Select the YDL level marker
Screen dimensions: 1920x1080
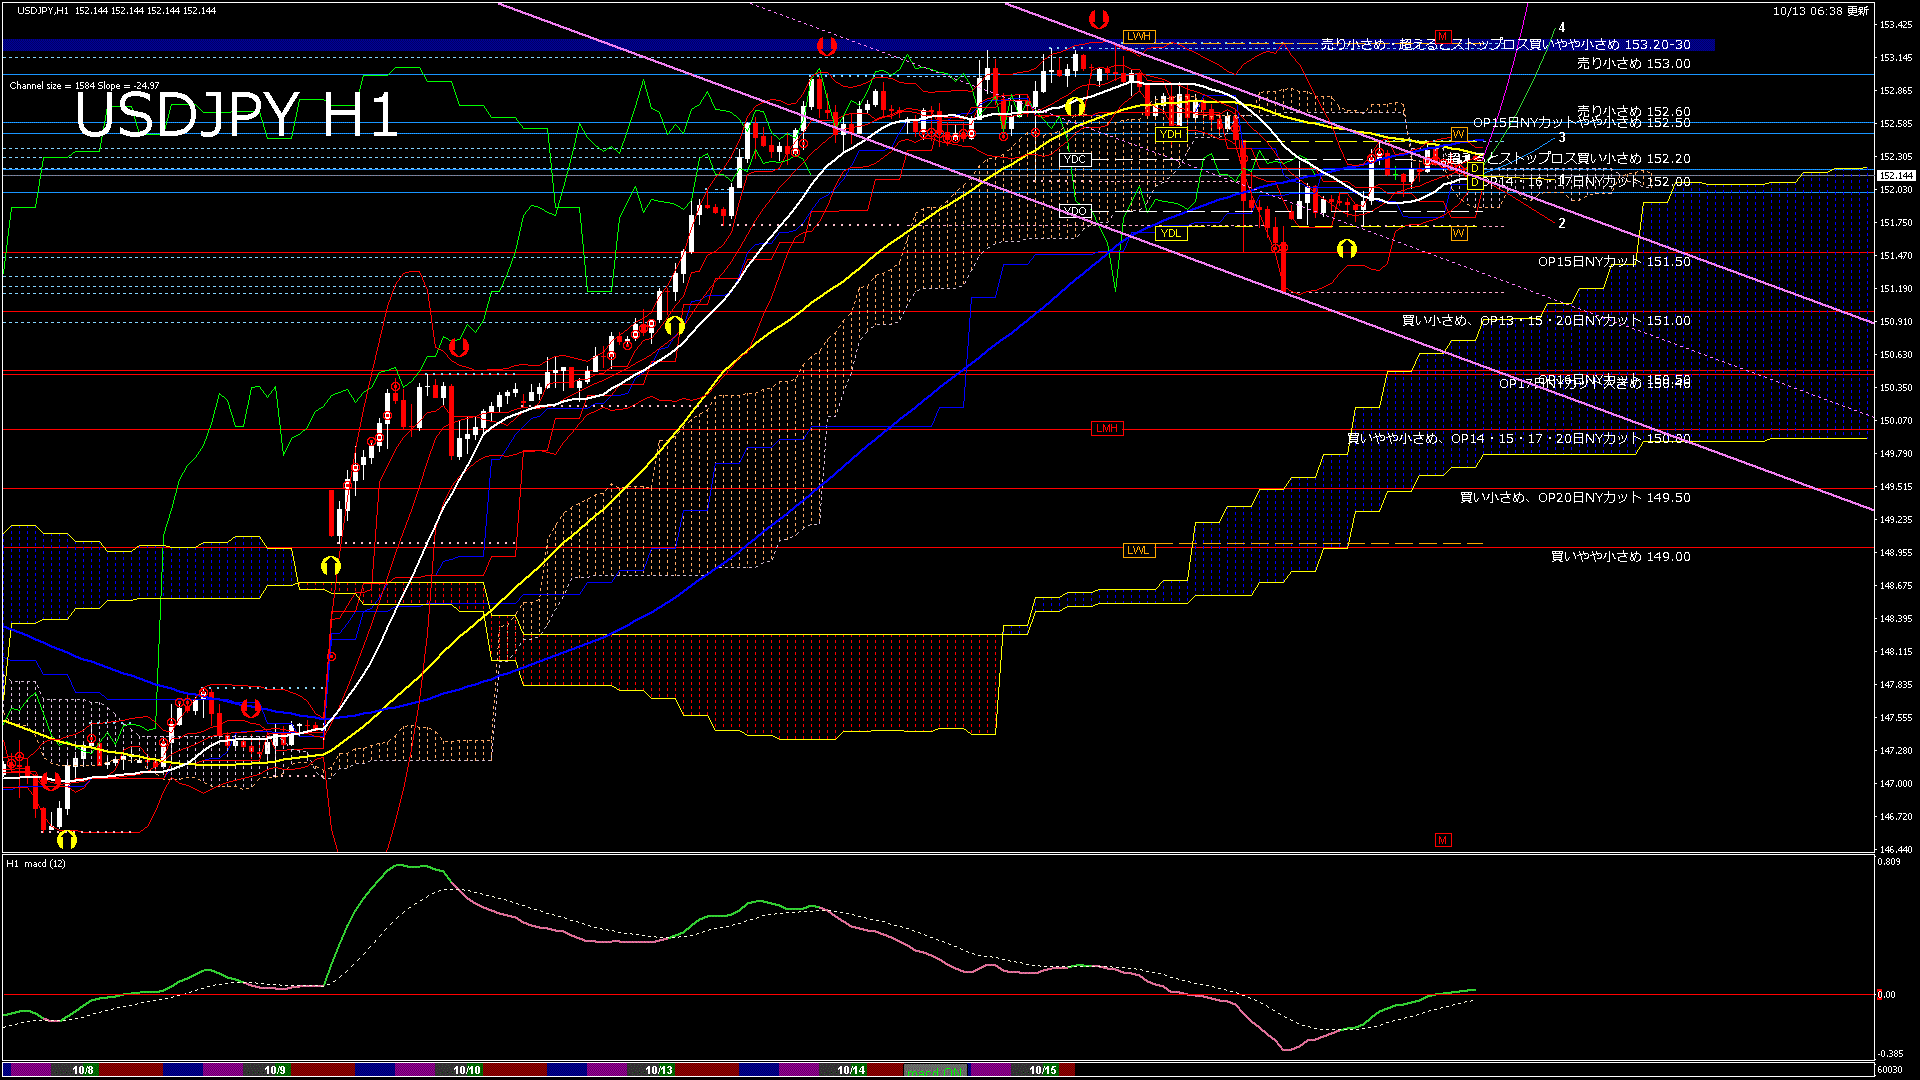coord(1170,233)
